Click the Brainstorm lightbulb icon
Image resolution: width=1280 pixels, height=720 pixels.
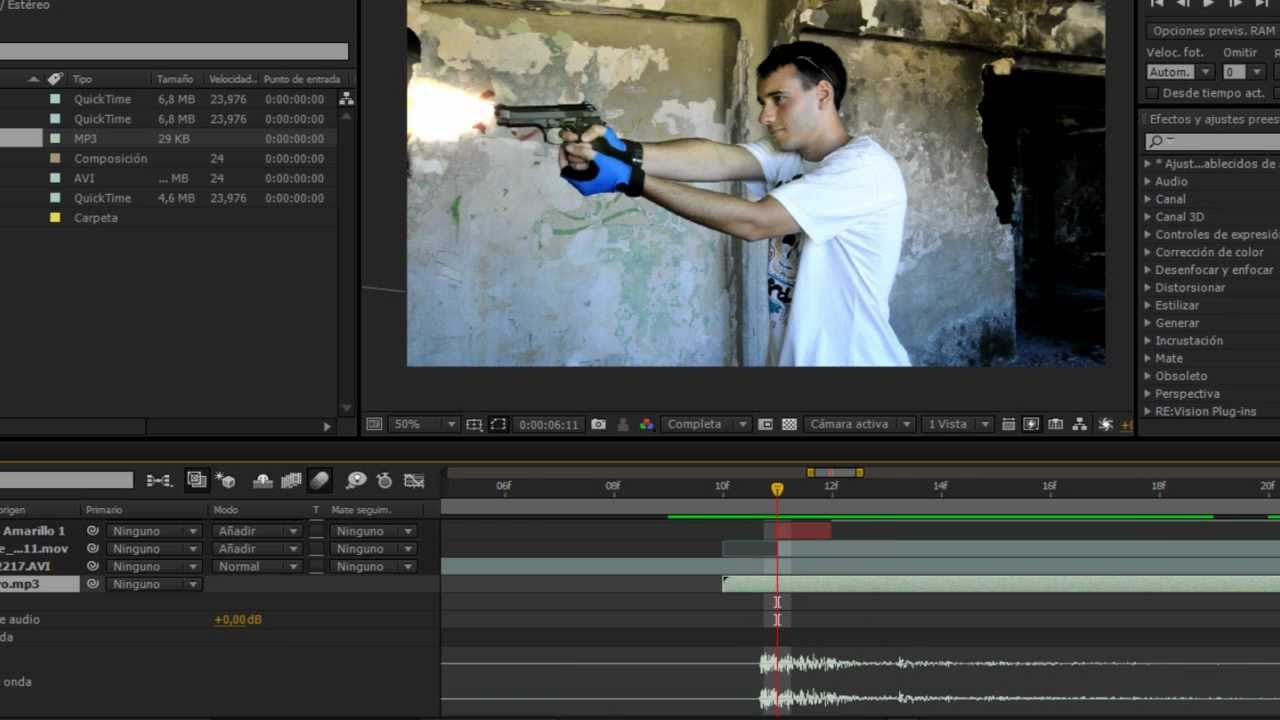(356, 481)
